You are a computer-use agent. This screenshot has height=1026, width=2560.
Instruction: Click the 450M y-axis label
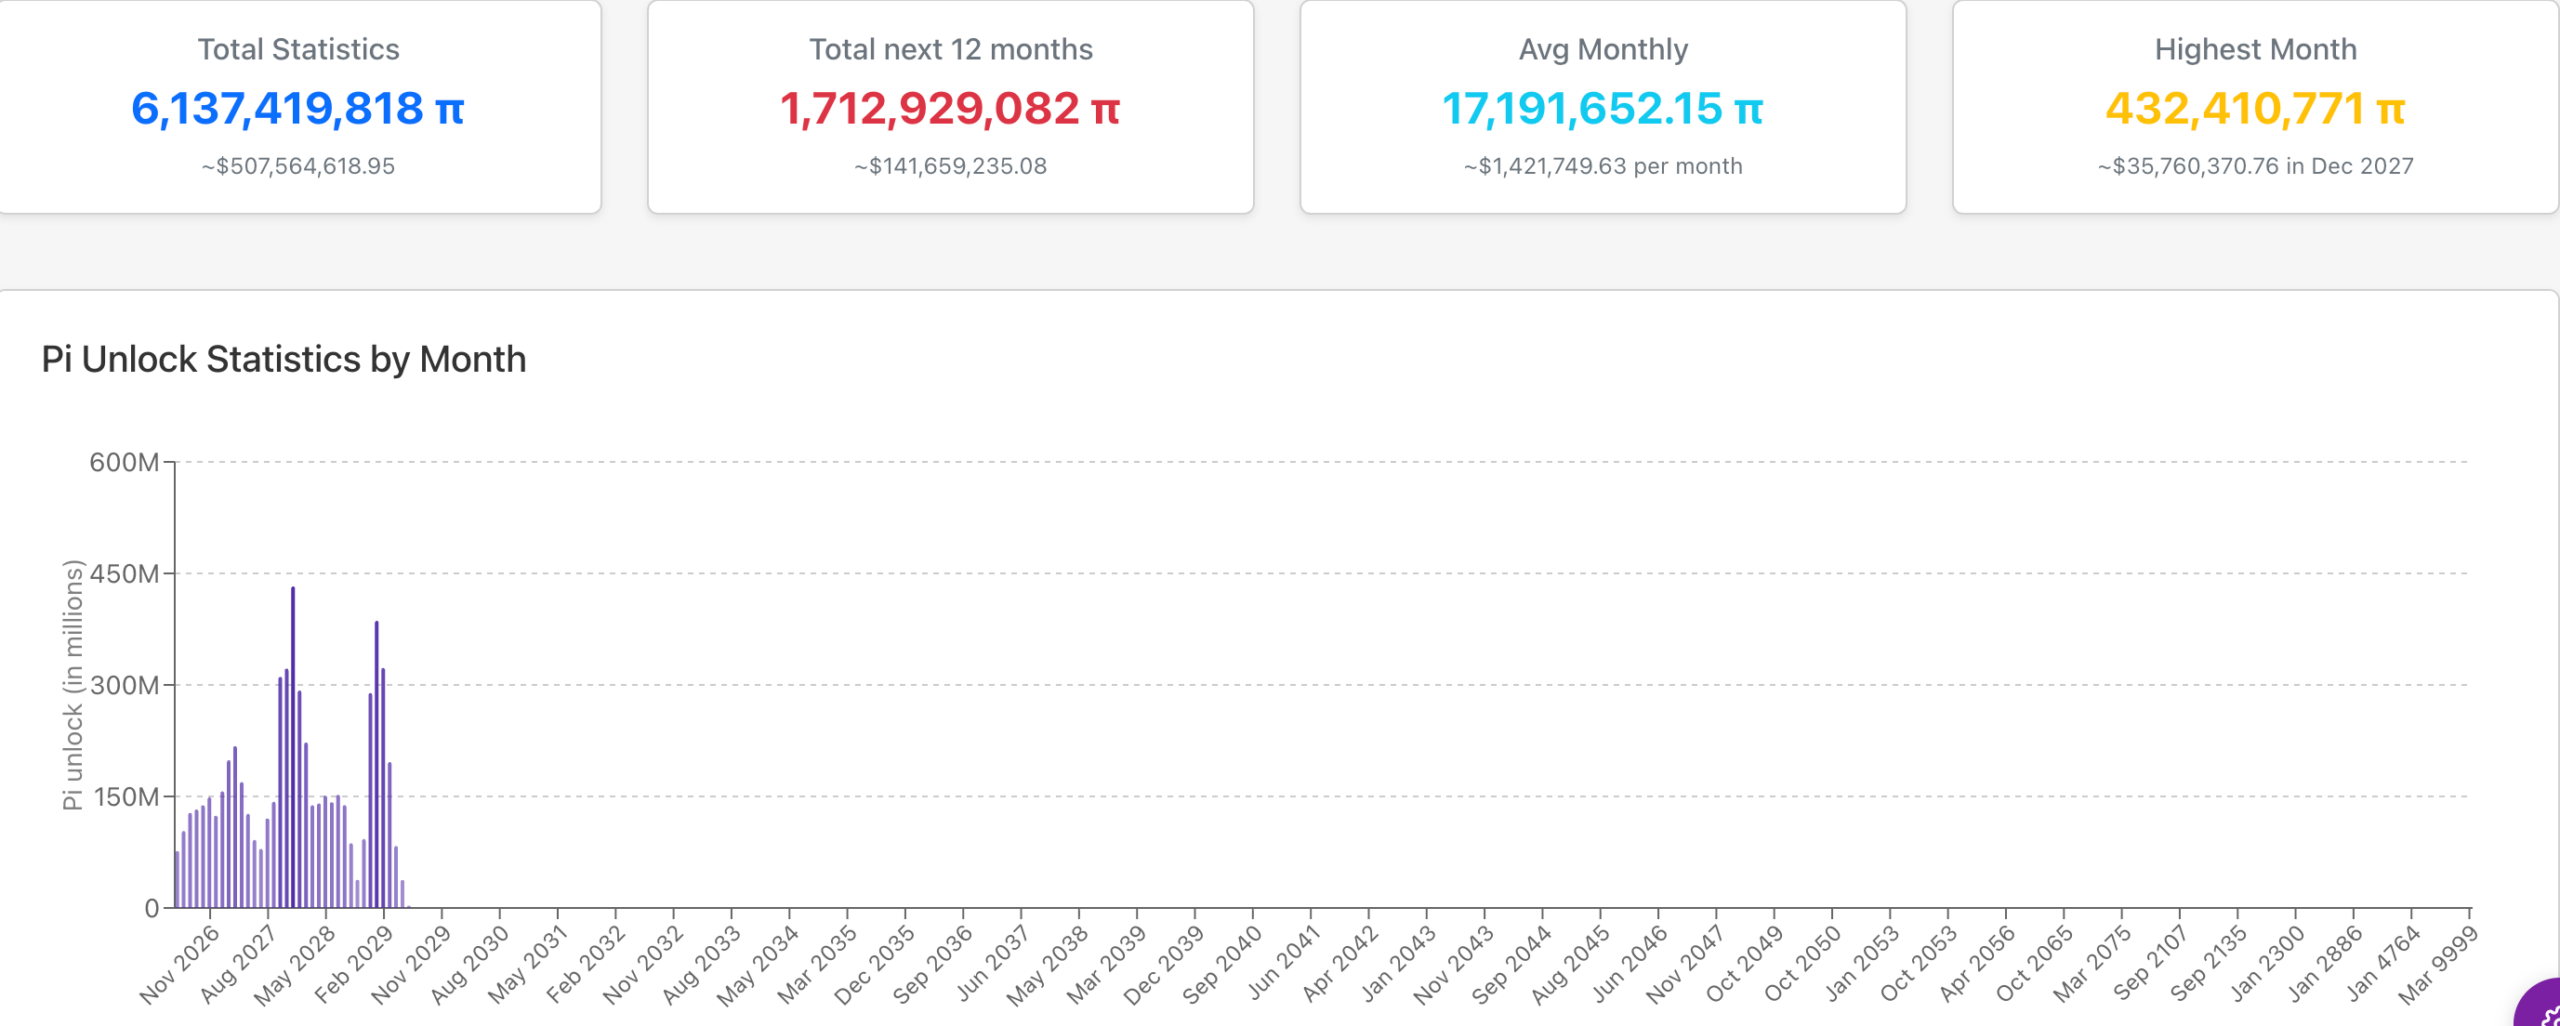click(124, 574)
